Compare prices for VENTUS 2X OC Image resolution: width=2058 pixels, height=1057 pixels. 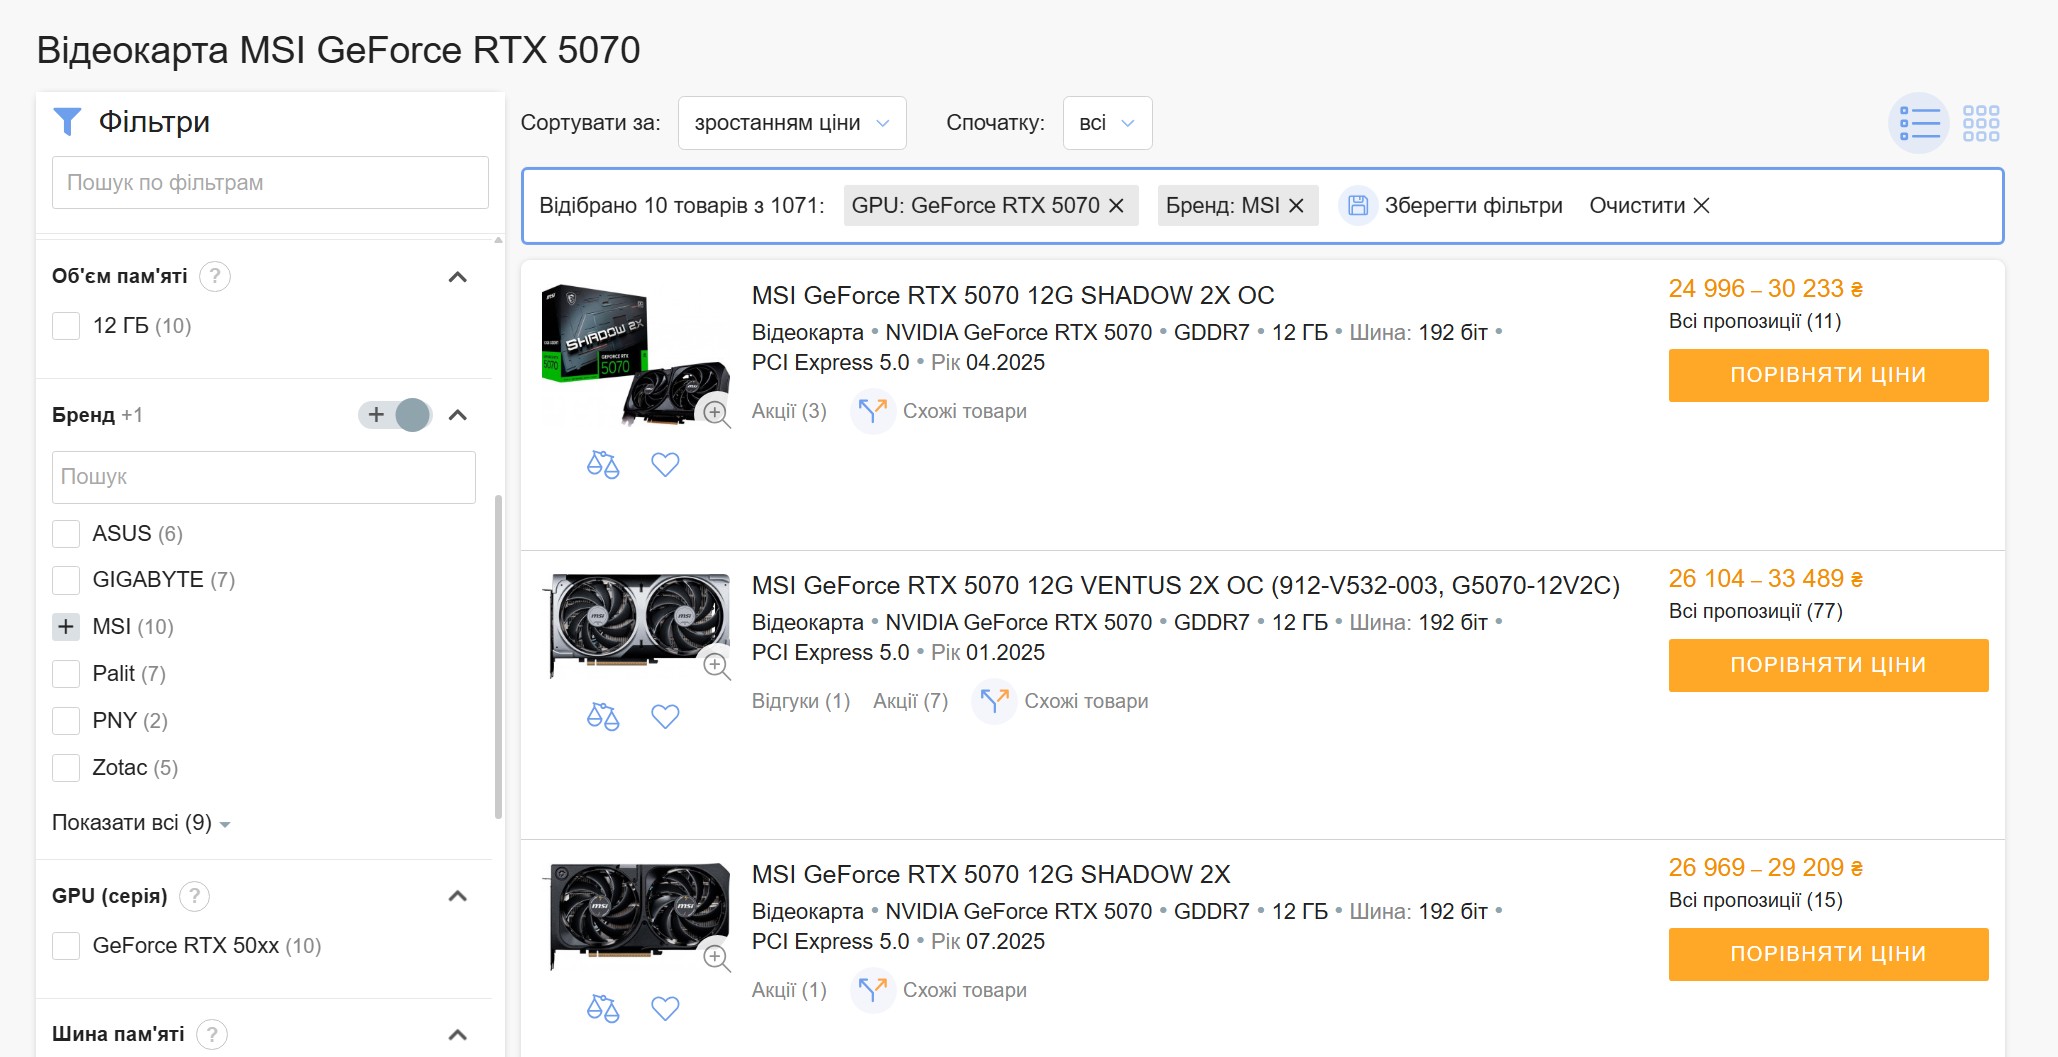1828,665
